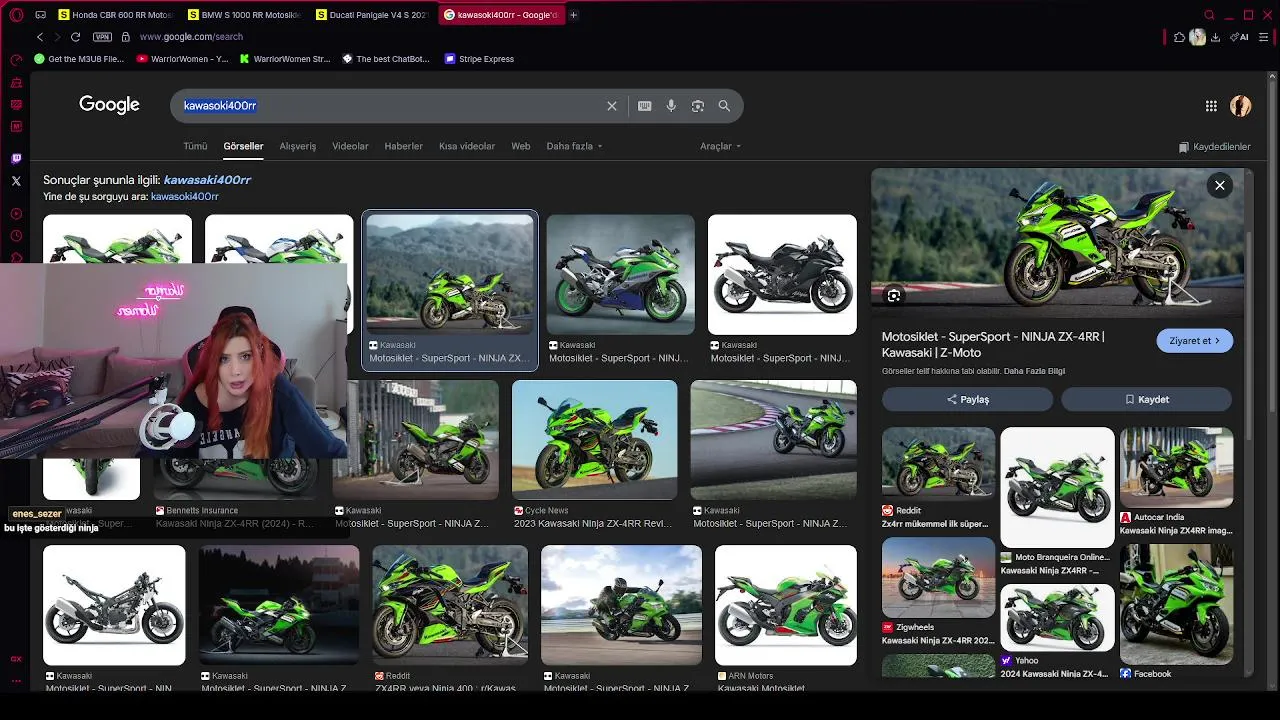Image resolution: width=1280 pixels, height=720 pixels.
Task: Open the Moto Branqueira Online related image
Action: click(1057, 487)
